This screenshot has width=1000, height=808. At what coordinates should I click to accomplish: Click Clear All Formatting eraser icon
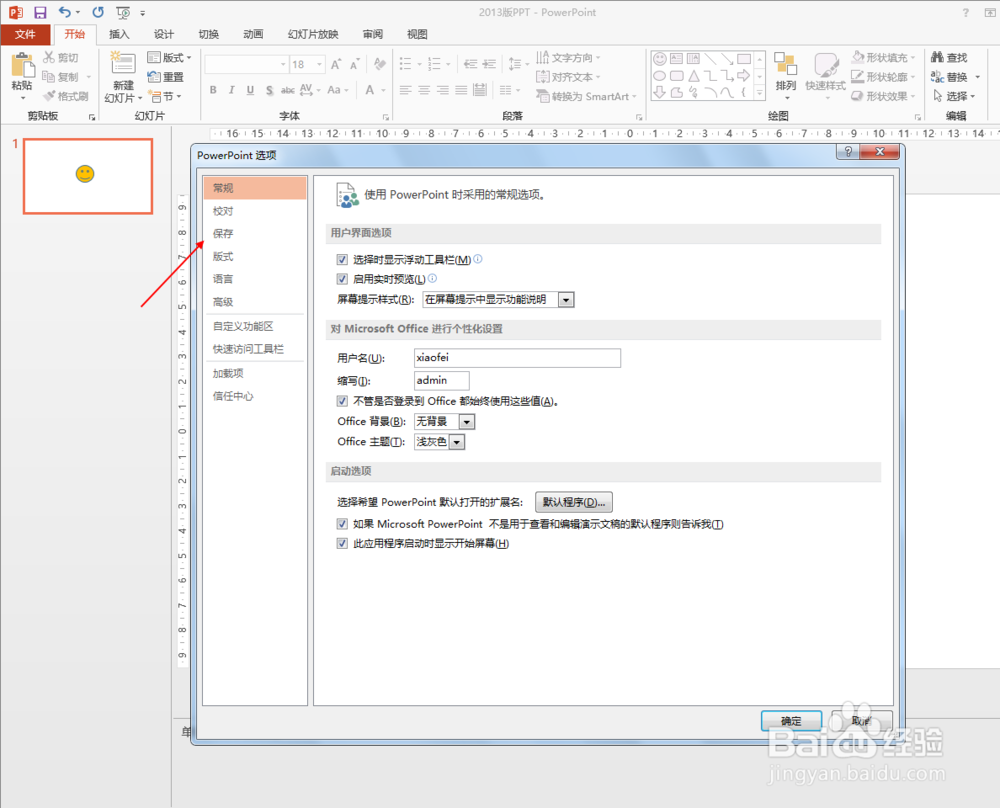tap(380, 64)
